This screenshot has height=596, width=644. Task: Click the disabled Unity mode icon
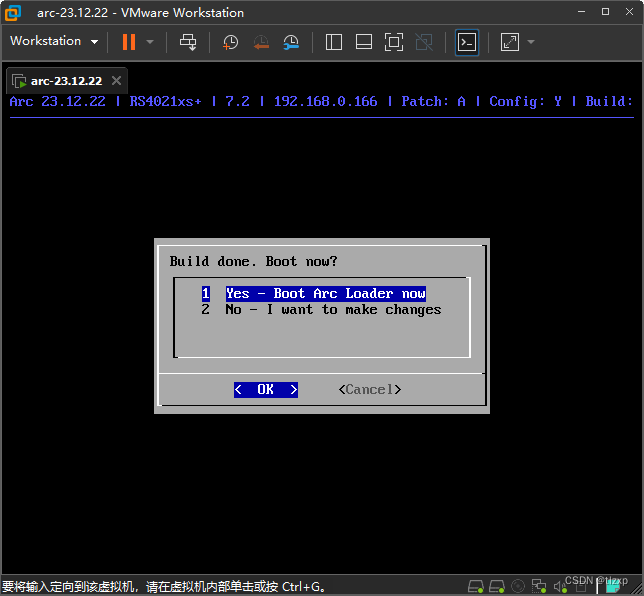click(424, 42)
